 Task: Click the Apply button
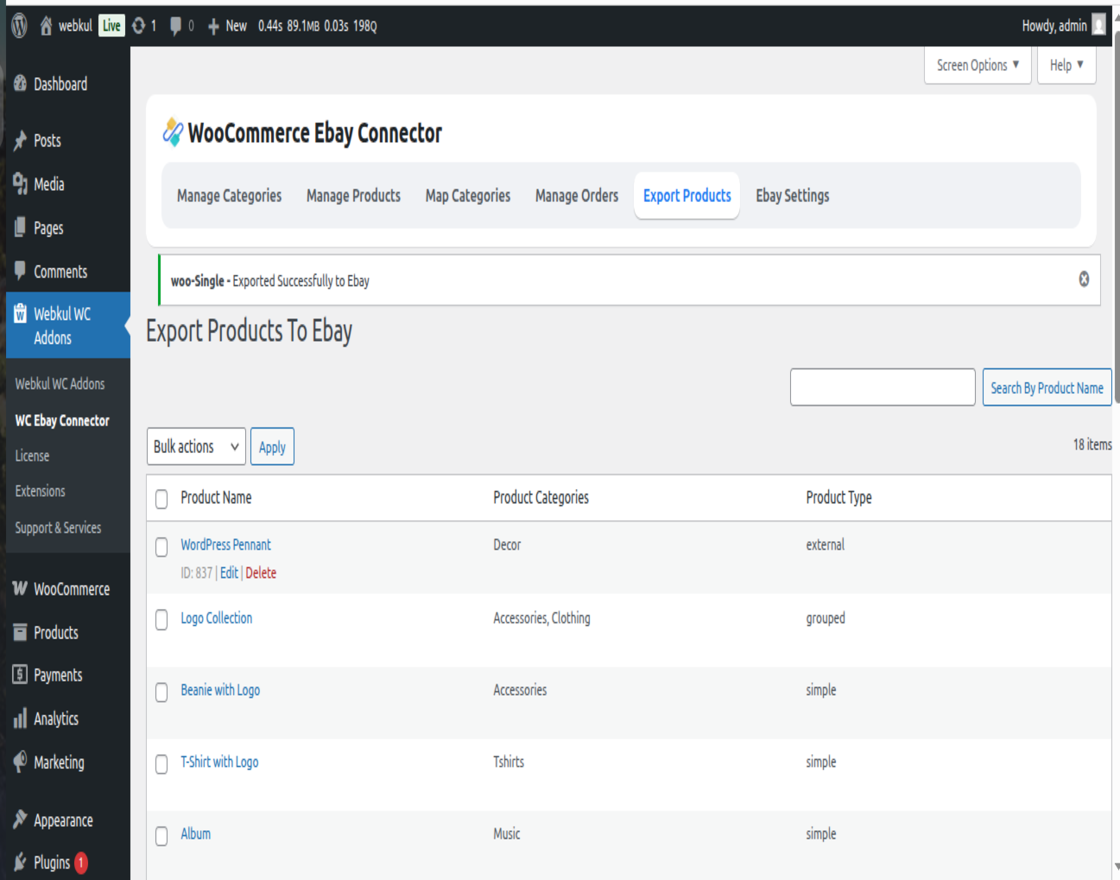click(272, 446)
